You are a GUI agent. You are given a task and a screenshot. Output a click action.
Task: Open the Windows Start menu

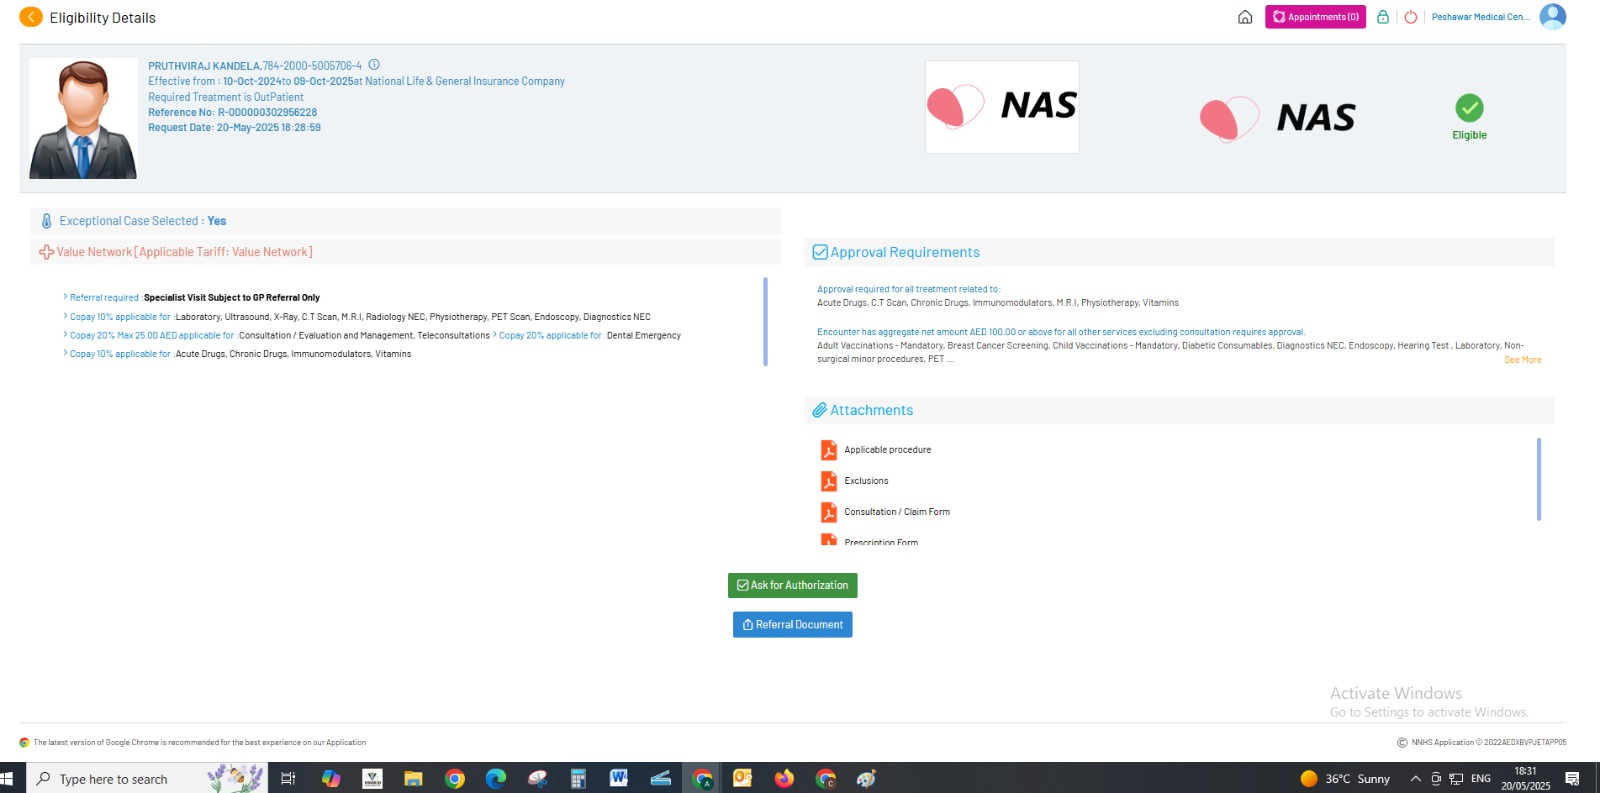6,778
